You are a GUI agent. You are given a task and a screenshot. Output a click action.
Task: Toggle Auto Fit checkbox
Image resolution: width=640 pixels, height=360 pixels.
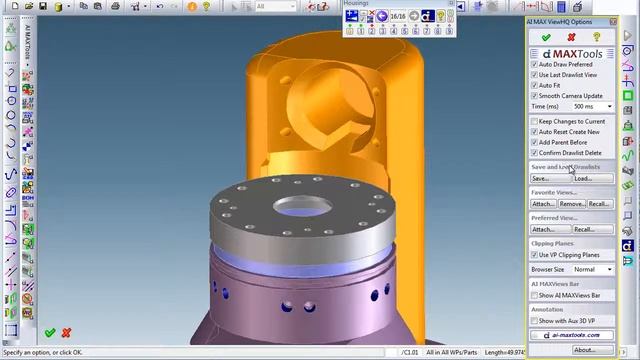534,86
